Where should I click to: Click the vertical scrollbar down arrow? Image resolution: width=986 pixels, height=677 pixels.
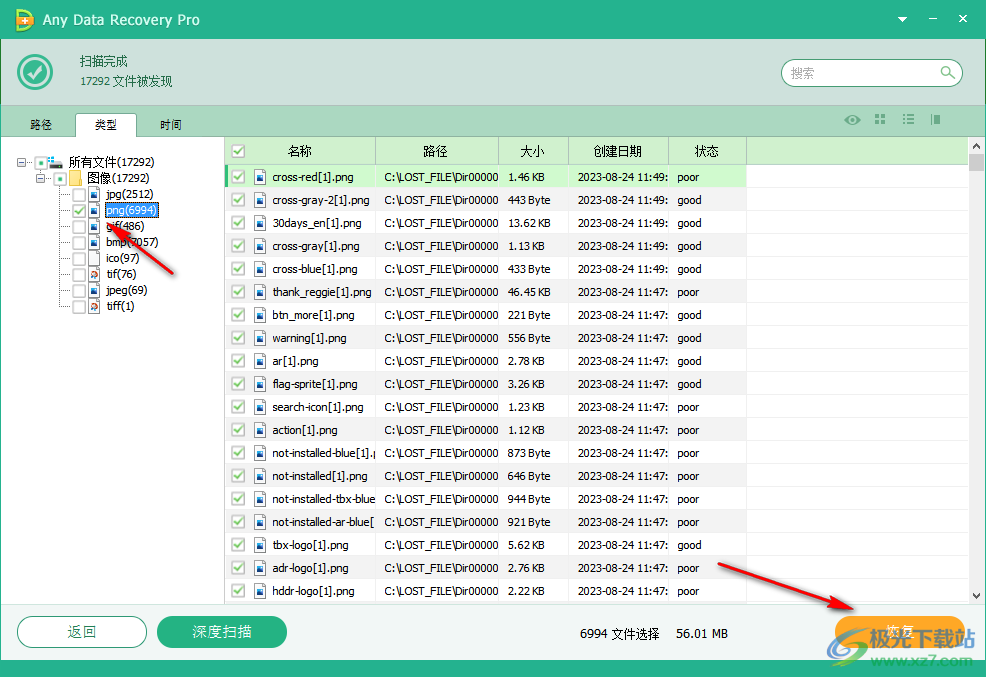tap(976, 596)
